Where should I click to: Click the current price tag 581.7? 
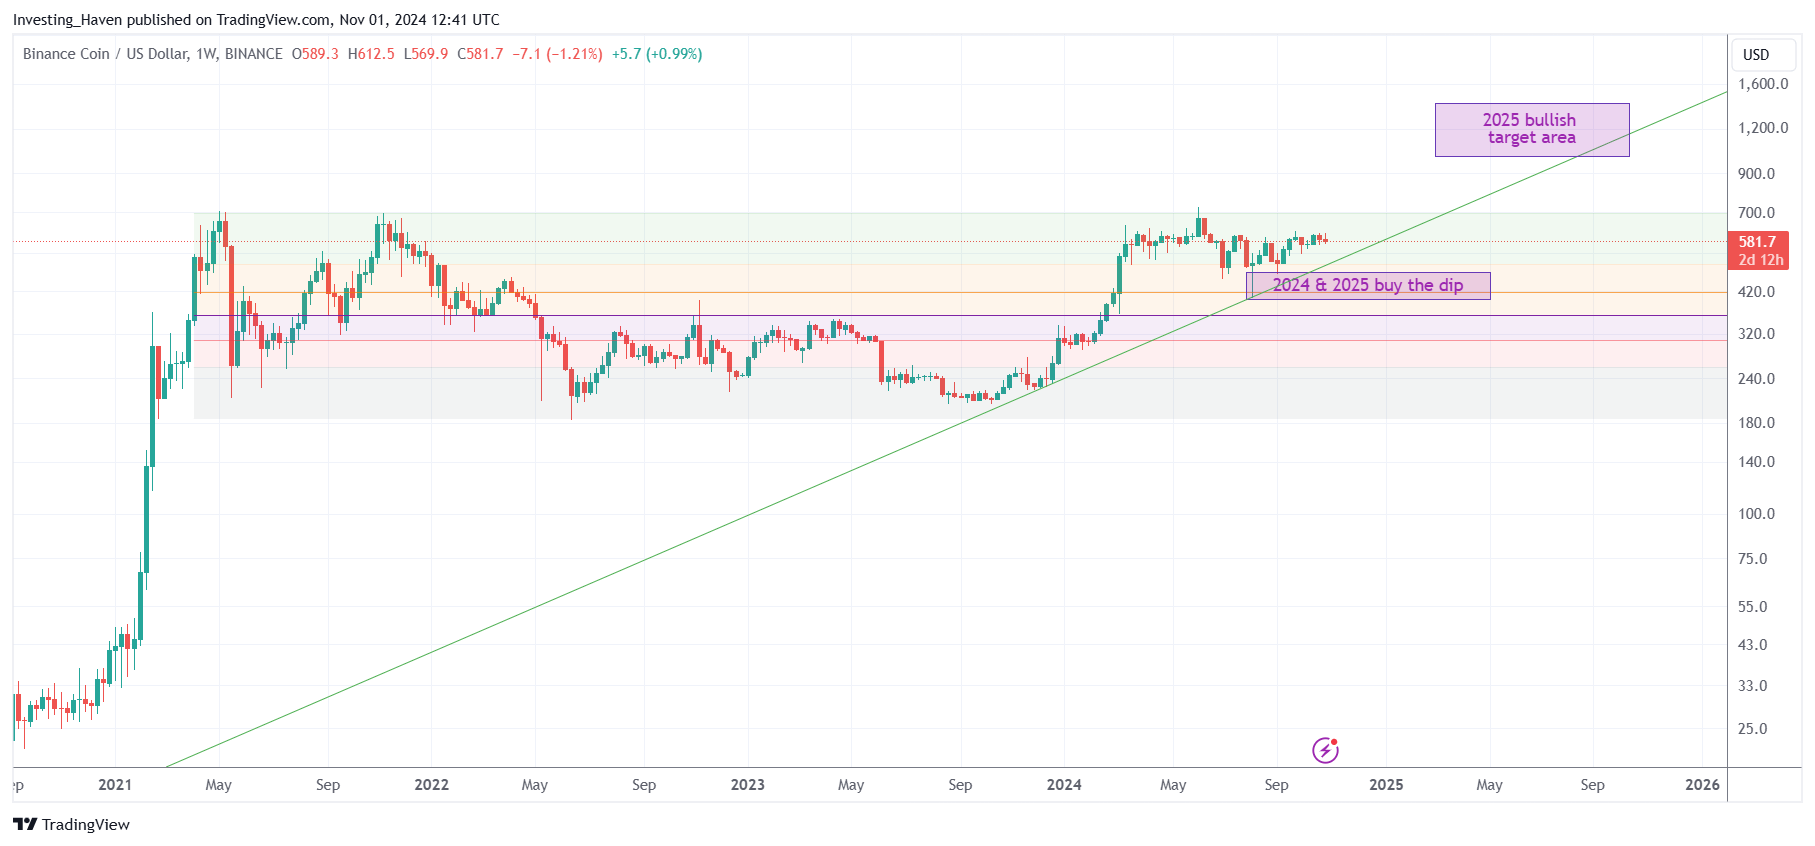tap(1759, 250)
